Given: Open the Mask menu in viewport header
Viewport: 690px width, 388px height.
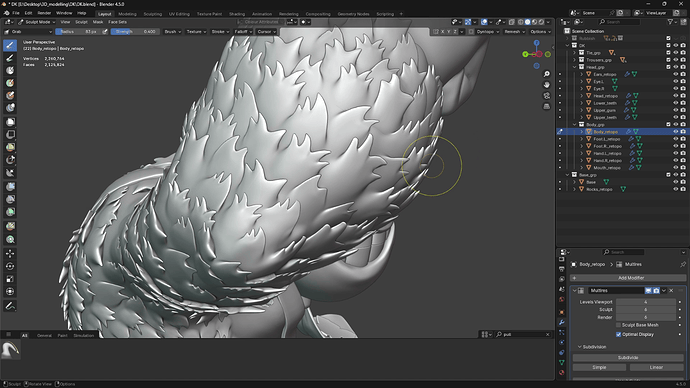Looking at the screenshot, I should click(98, 22).
